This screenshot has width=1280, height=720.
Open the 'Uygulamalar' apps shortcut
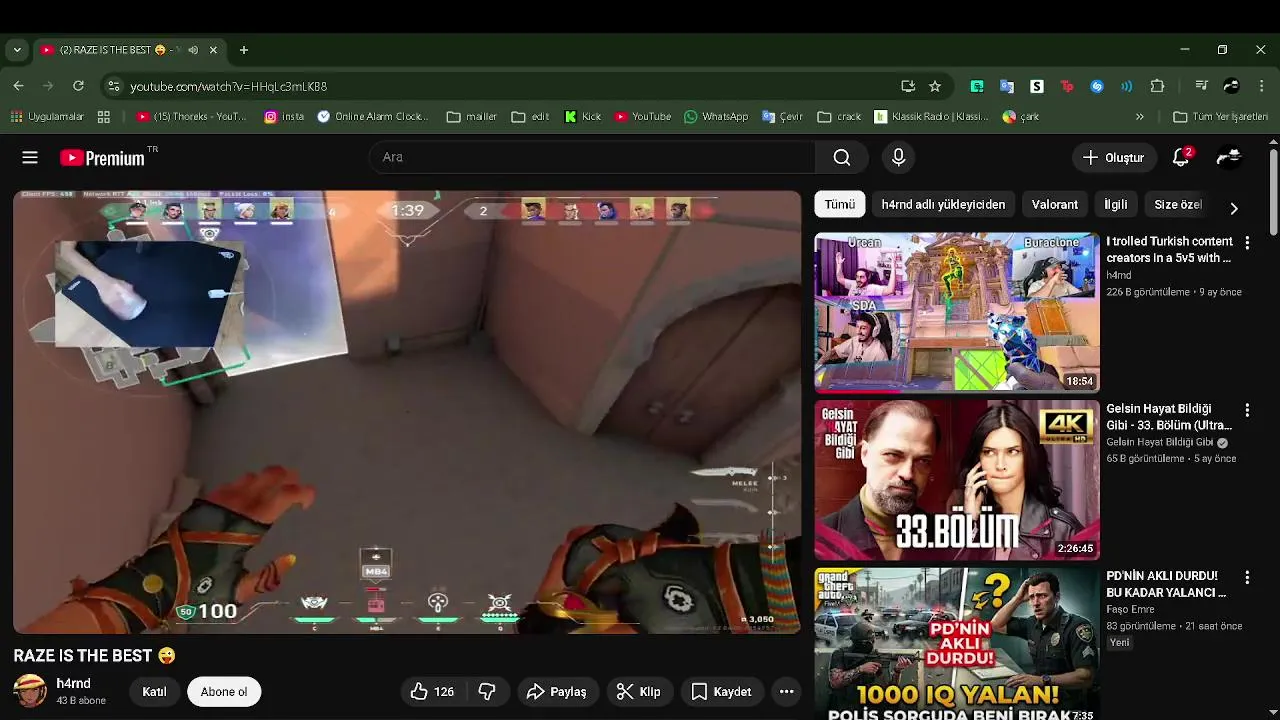click(47, 117)
